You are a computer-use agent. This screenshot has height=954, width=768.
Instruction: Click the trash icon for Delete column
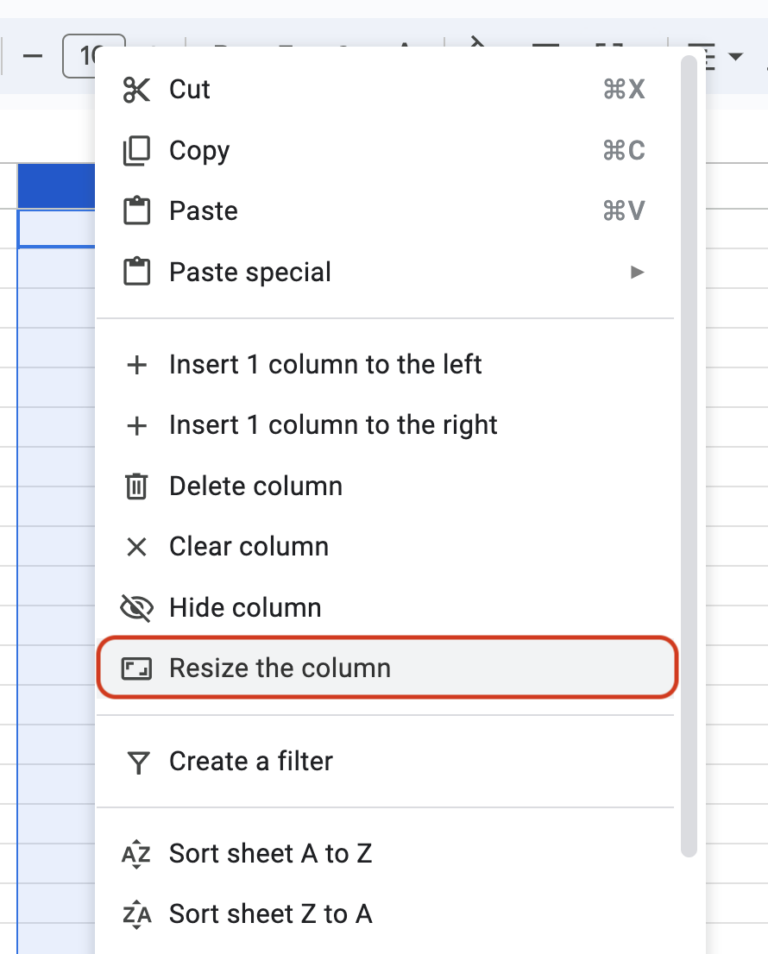point(136,486)
